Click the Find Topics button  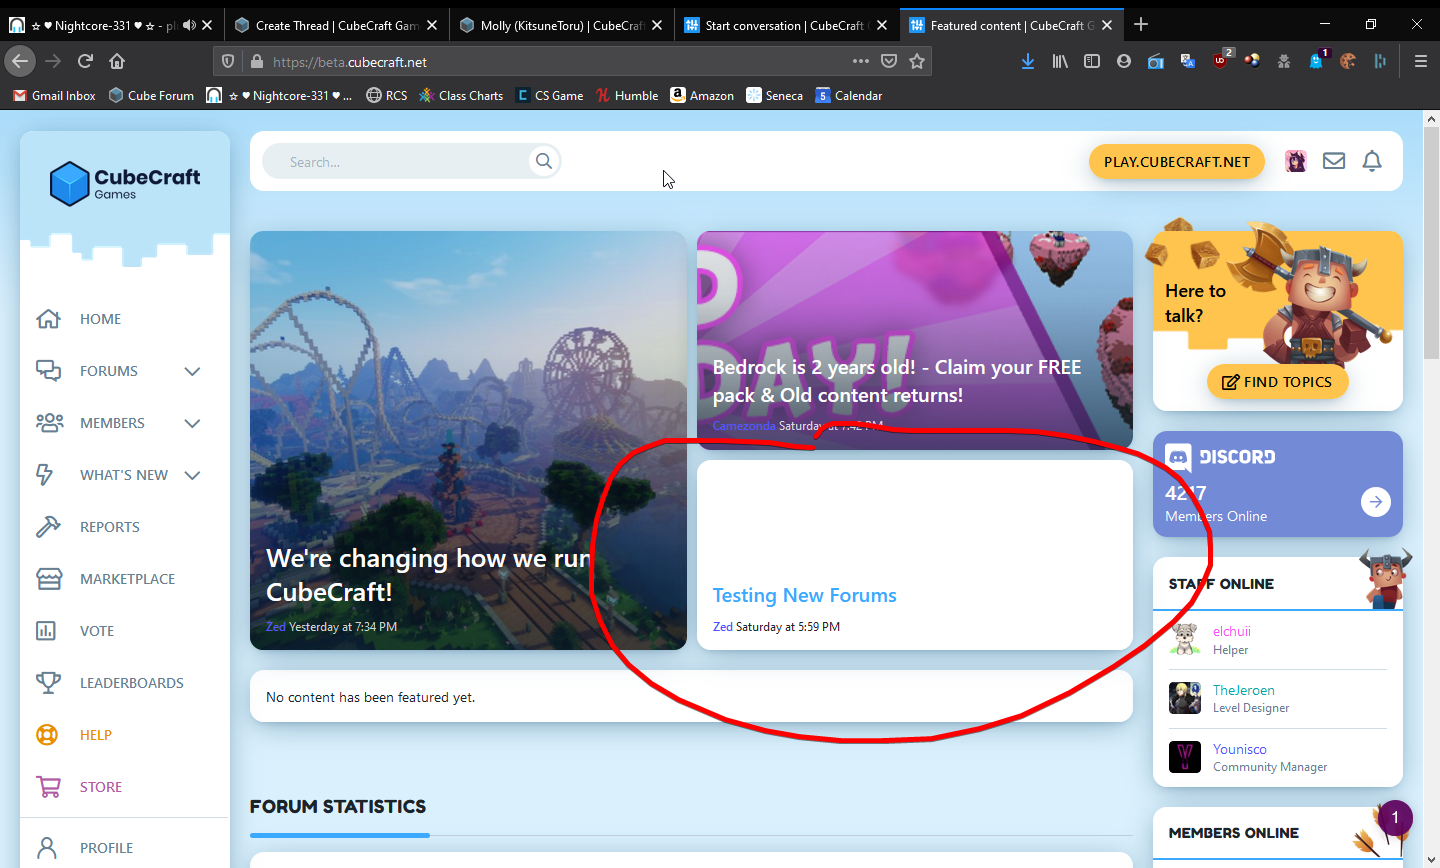click(1277, 382)
